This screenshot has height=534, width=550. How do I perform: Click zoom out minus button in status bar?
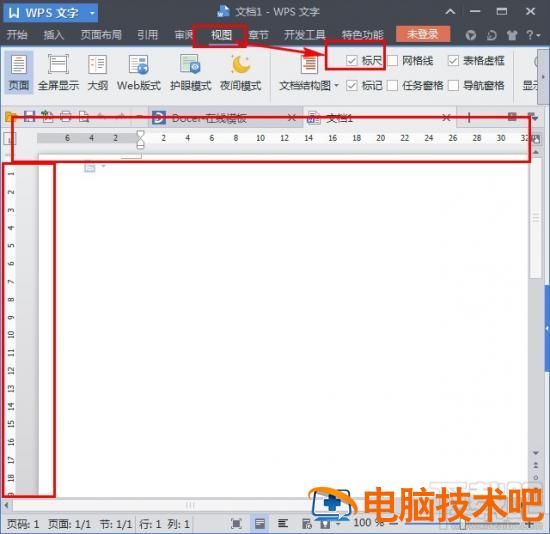(x=394, y=523)
